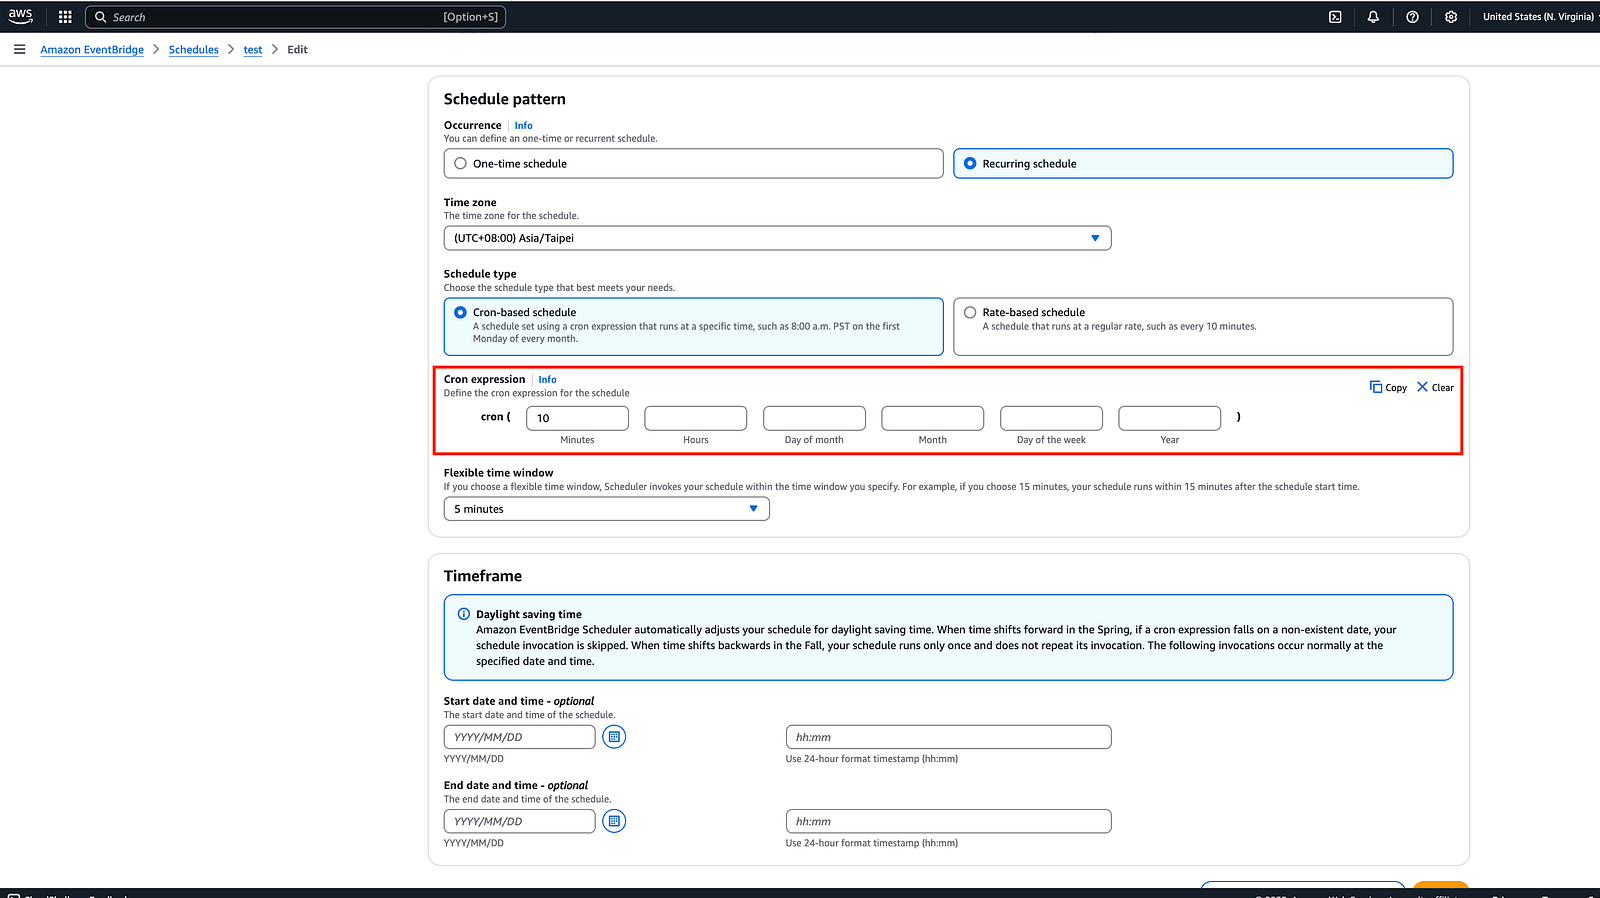Image resolution: width=1600 pixels, height=898 pixels.
Task: Open the Occurrence Info link
Action: (523, 126)
